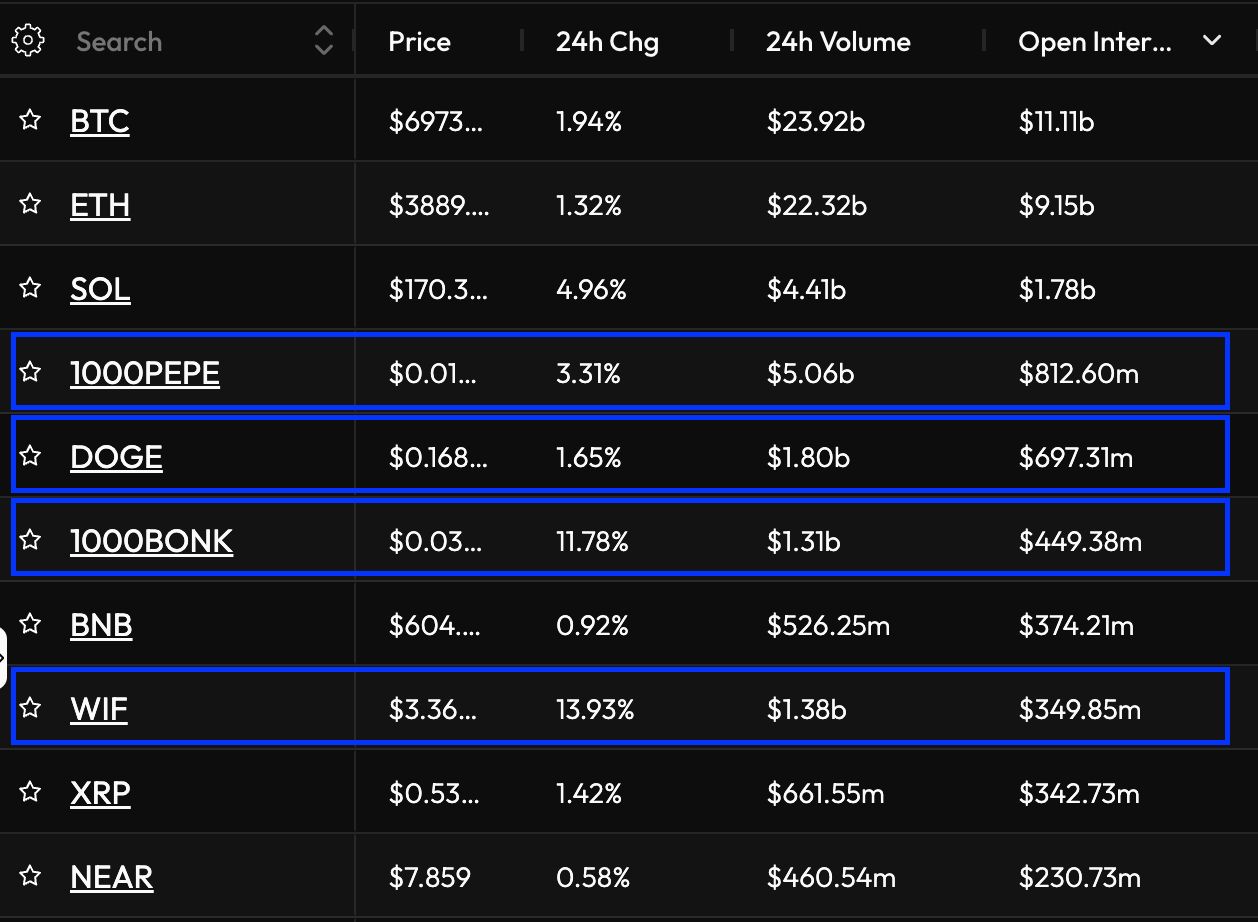Click the sort chevrons beside the search box
This screenshot has height=922, width=1258.
(x=323, y=41)
